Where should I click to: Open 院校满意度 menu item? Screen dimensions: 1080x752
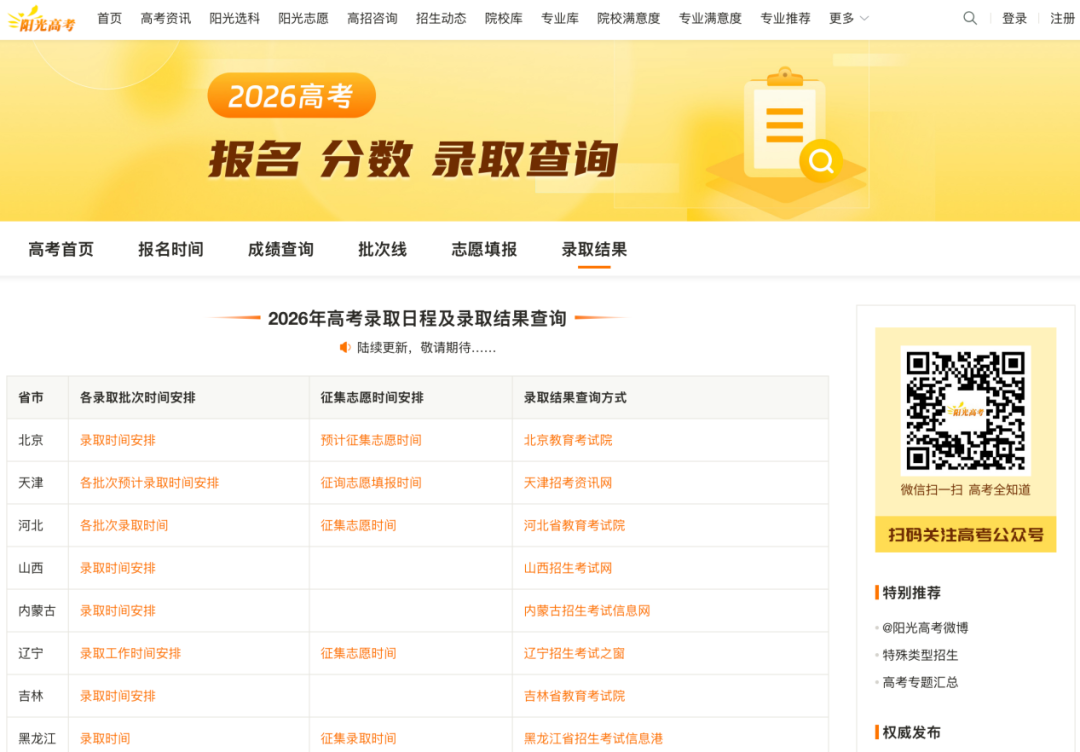[x=628, y=19]
